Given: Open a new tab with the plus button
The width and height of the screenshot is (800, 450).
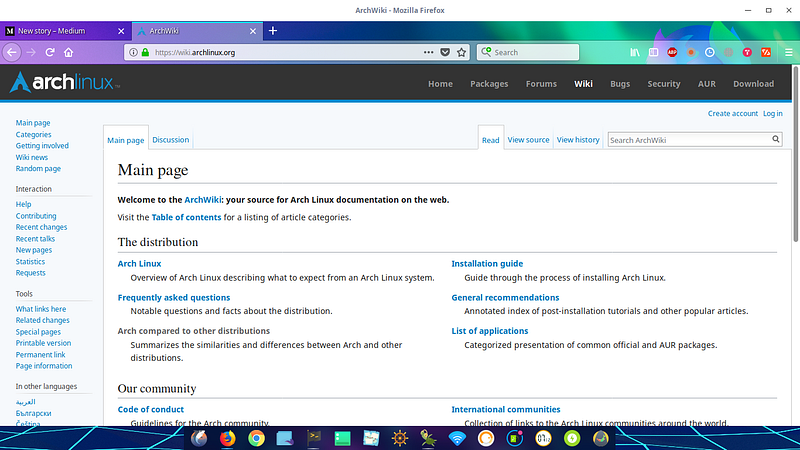Looking at the screenshot, I should pos(273,31).
